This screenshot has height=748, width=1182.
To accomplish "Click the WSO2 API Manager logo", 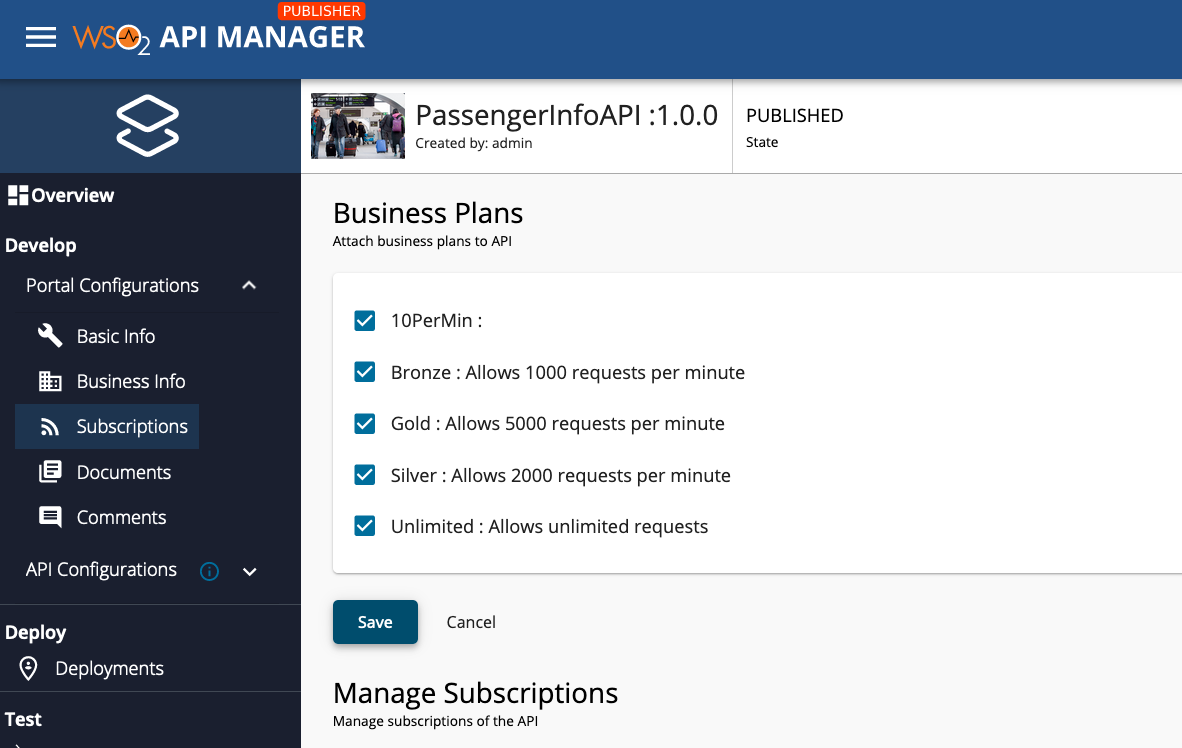I will [x=218, y=37].
